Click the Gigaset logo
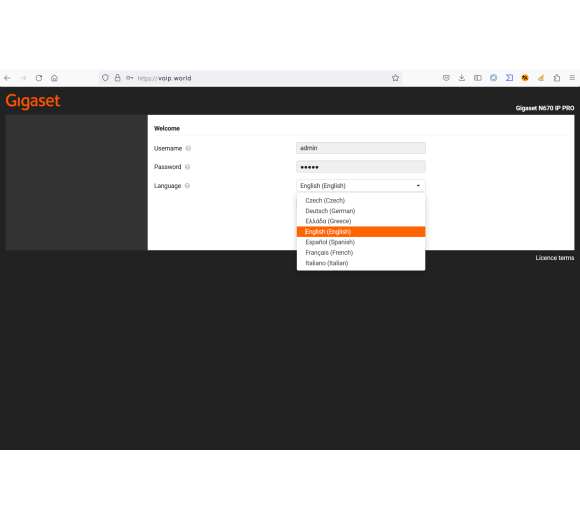 33,101
